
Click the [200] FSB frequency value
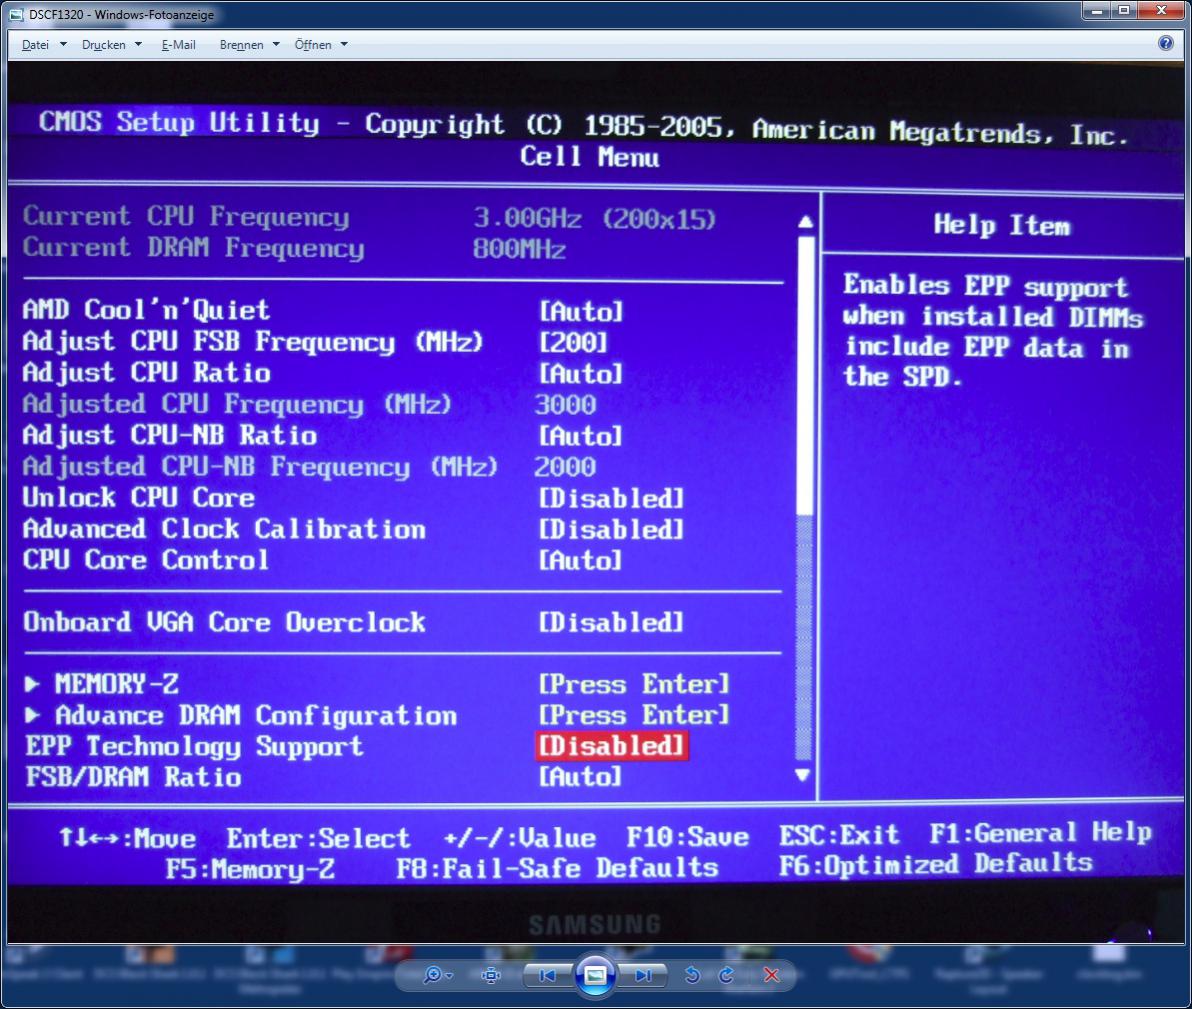[x=573, y=342]
